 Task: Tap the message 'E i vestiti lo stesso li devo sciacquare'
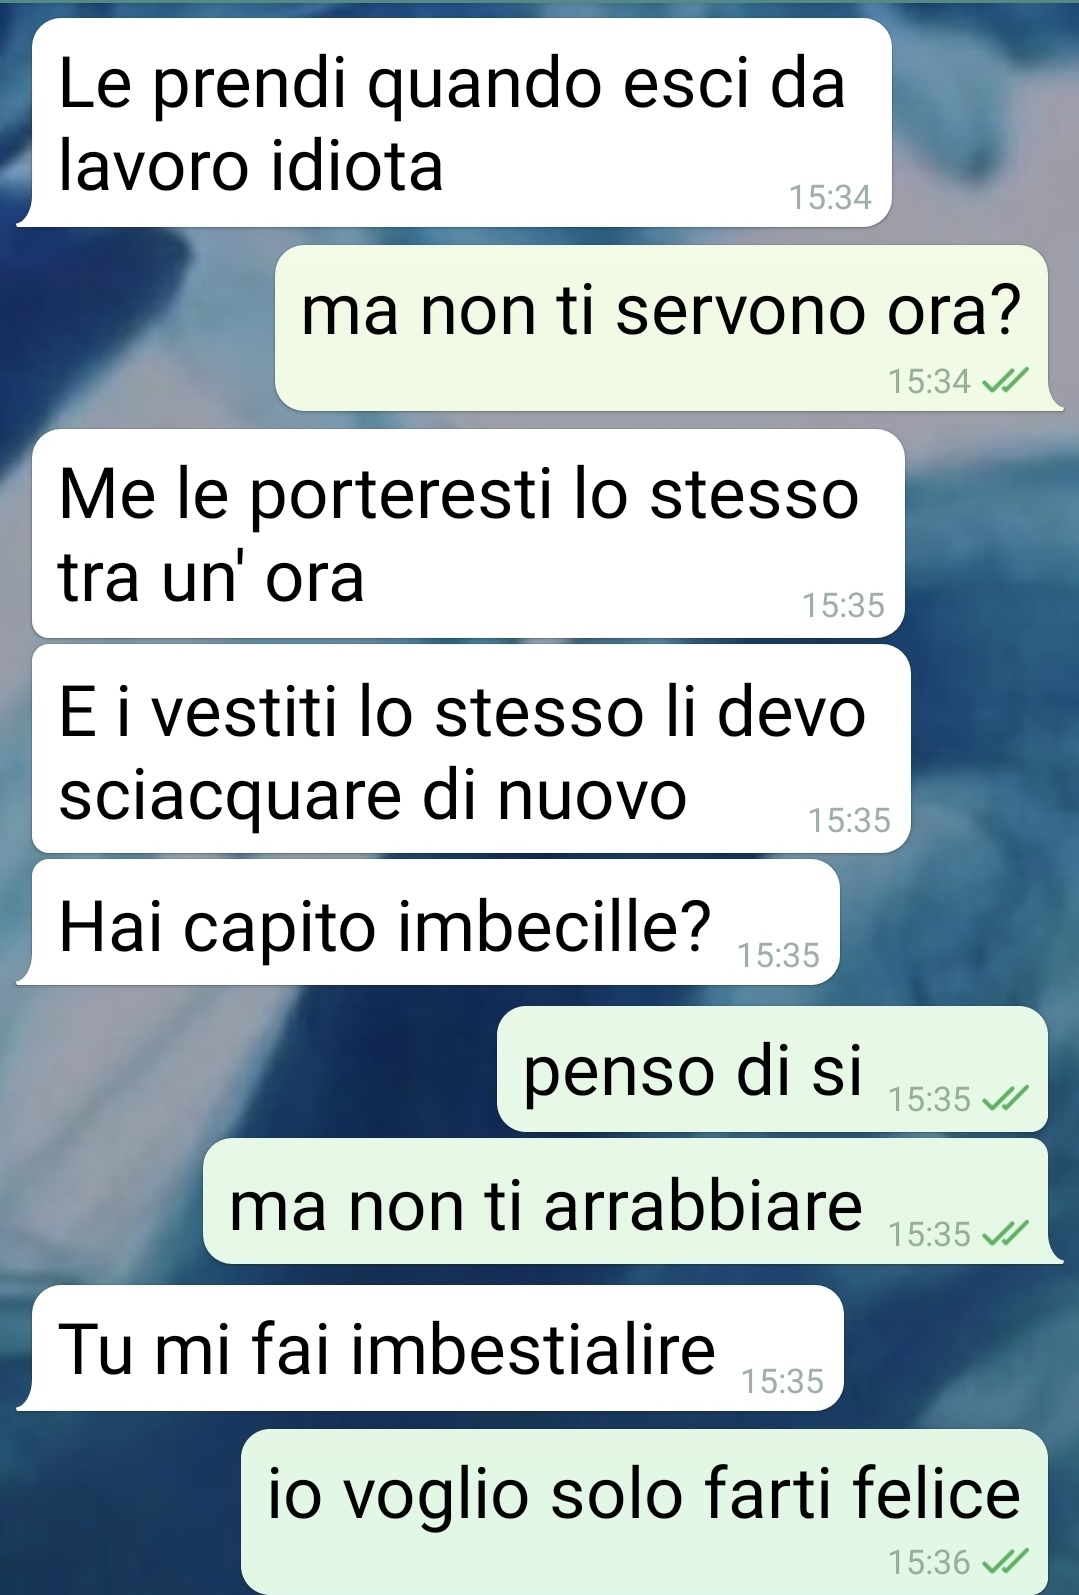[471, 749]
